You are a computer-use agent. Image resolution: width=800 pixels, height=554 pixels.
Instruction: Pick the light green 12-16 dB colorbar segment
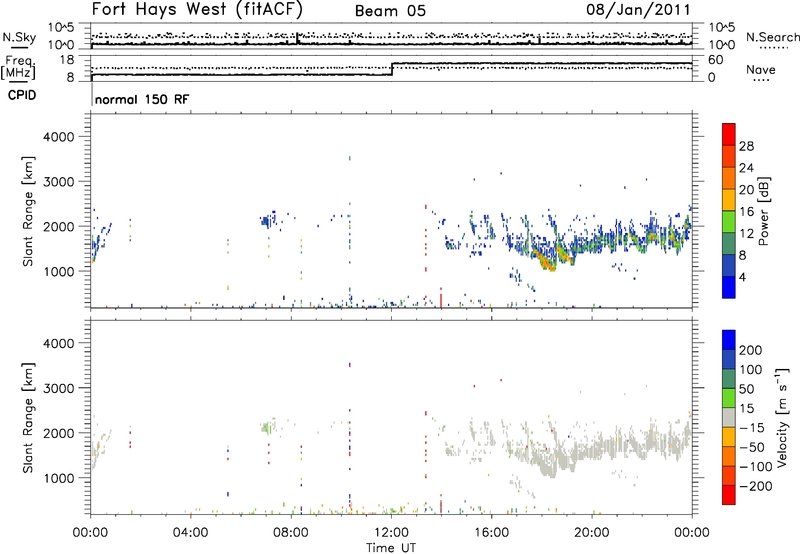pos(729,222)
